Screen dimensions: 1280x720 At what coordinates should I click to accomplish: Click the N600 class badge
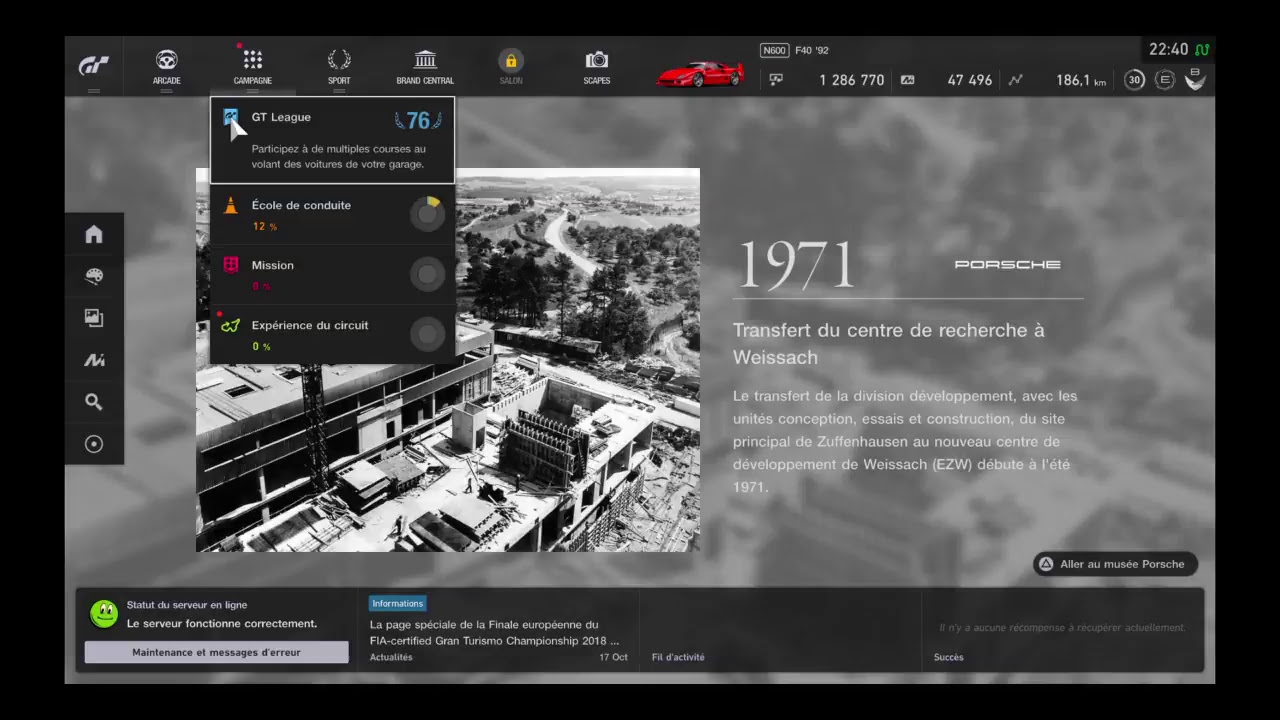(774, 50)
